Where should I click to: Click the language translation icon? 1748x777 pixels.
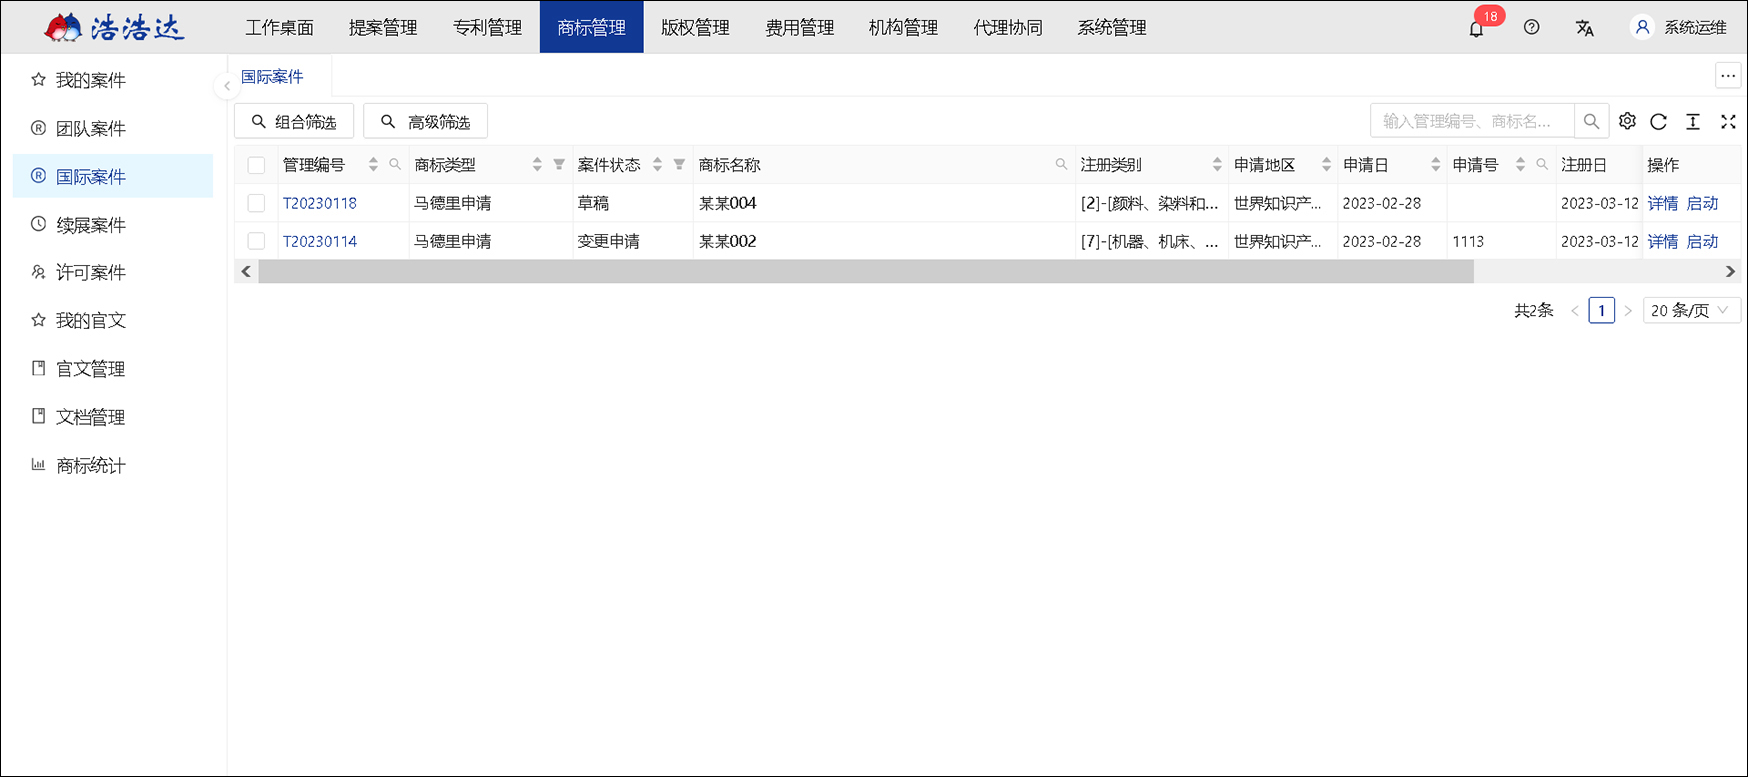click(1585, 28)
